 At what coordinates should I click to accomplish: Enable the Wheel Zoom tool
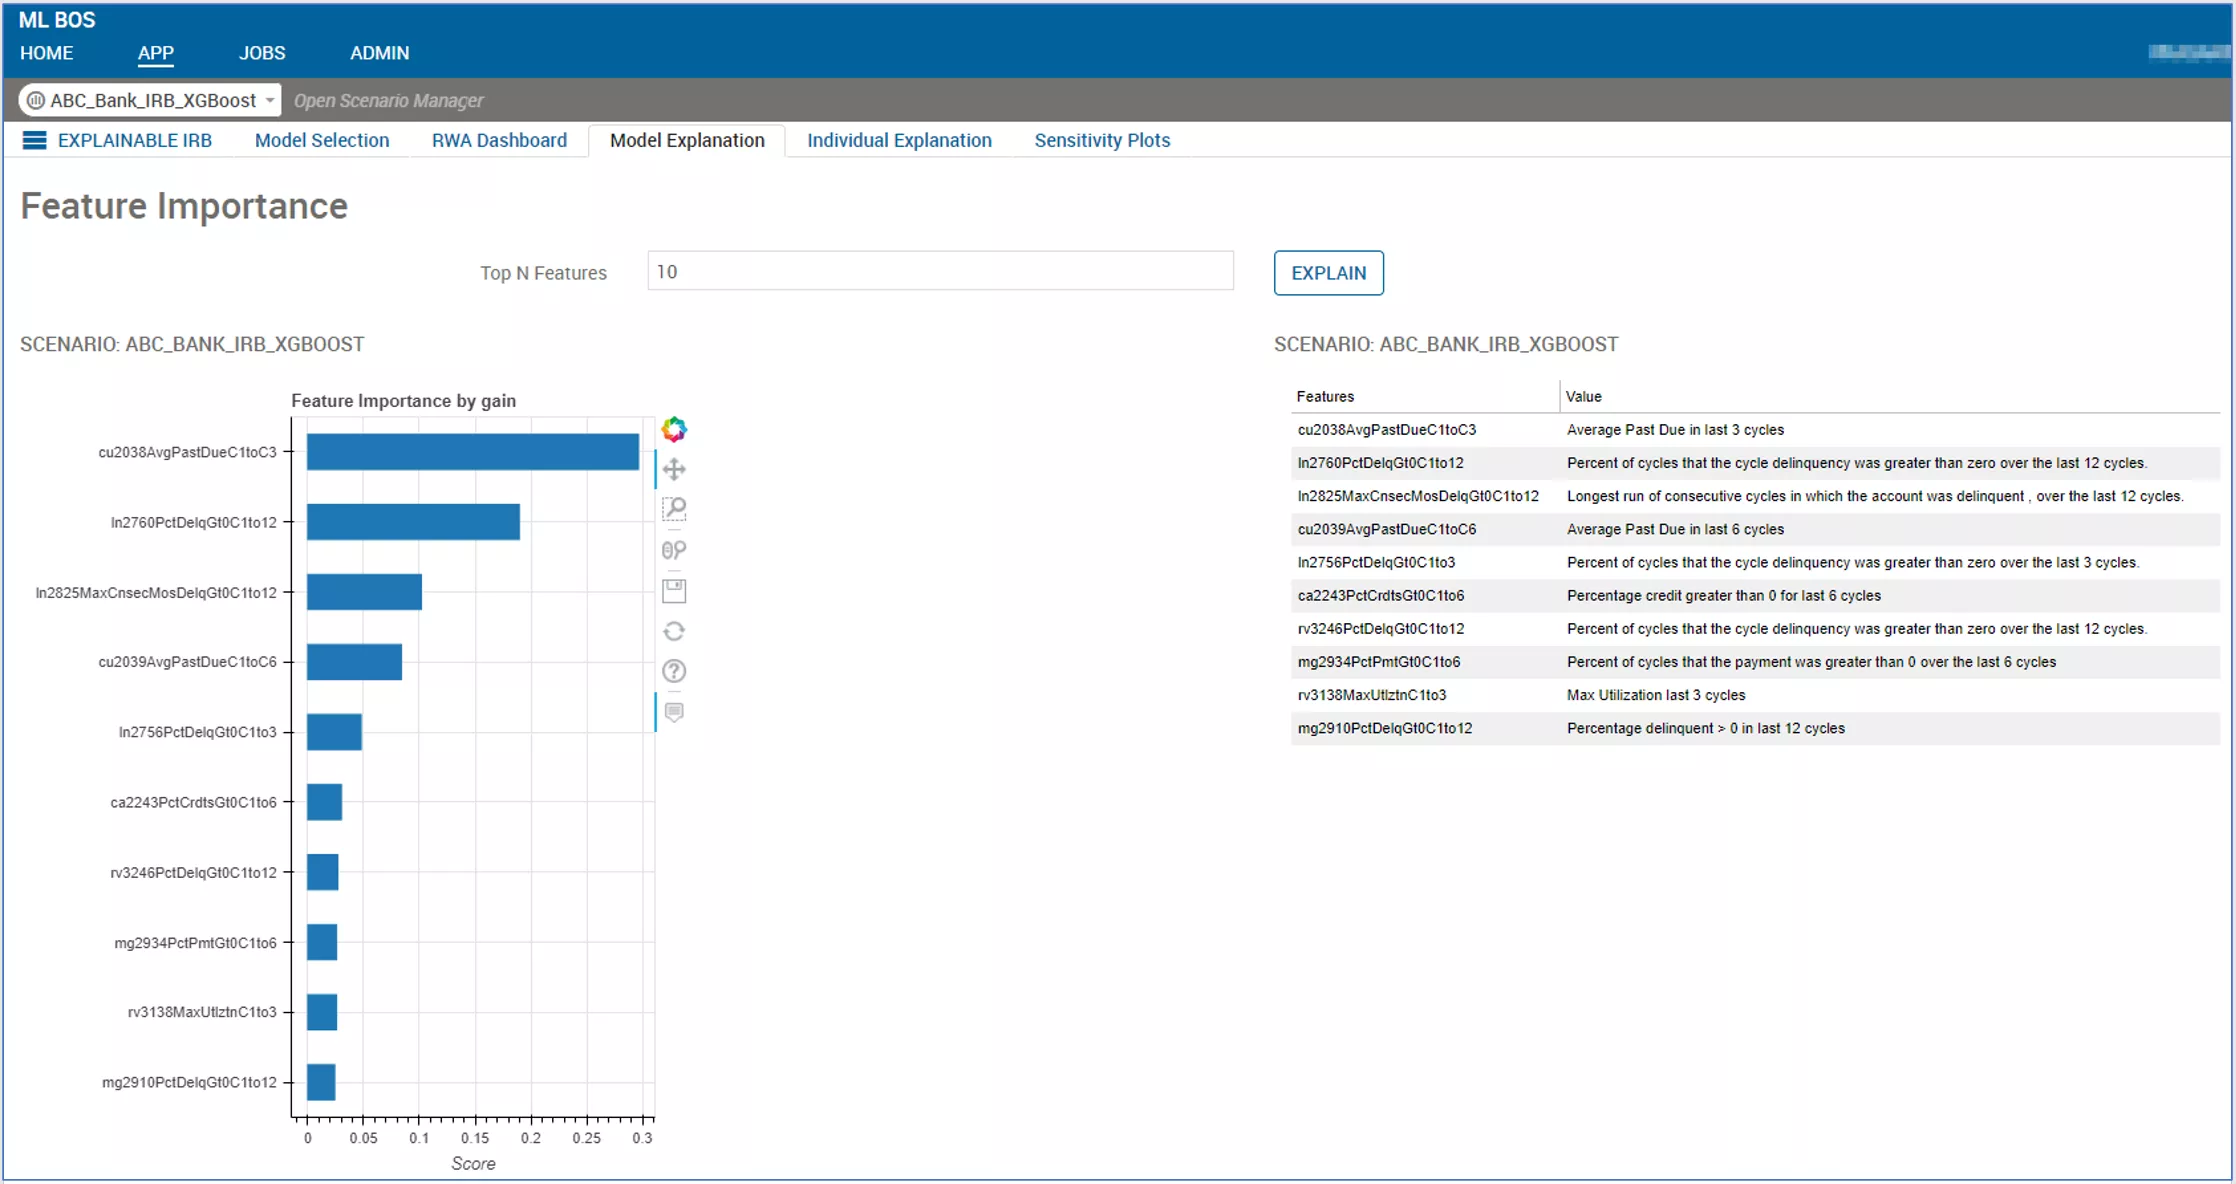click(x=674, y=550)
